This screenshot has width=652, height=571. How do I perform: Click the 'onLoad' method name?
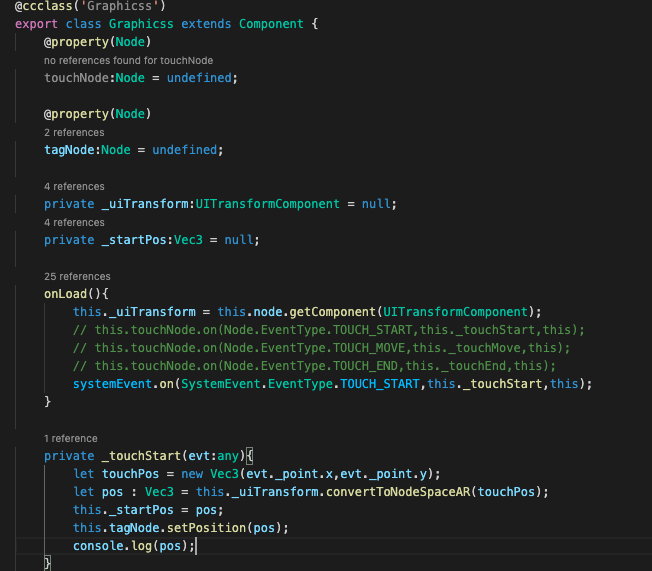click(x=65, y=294)
